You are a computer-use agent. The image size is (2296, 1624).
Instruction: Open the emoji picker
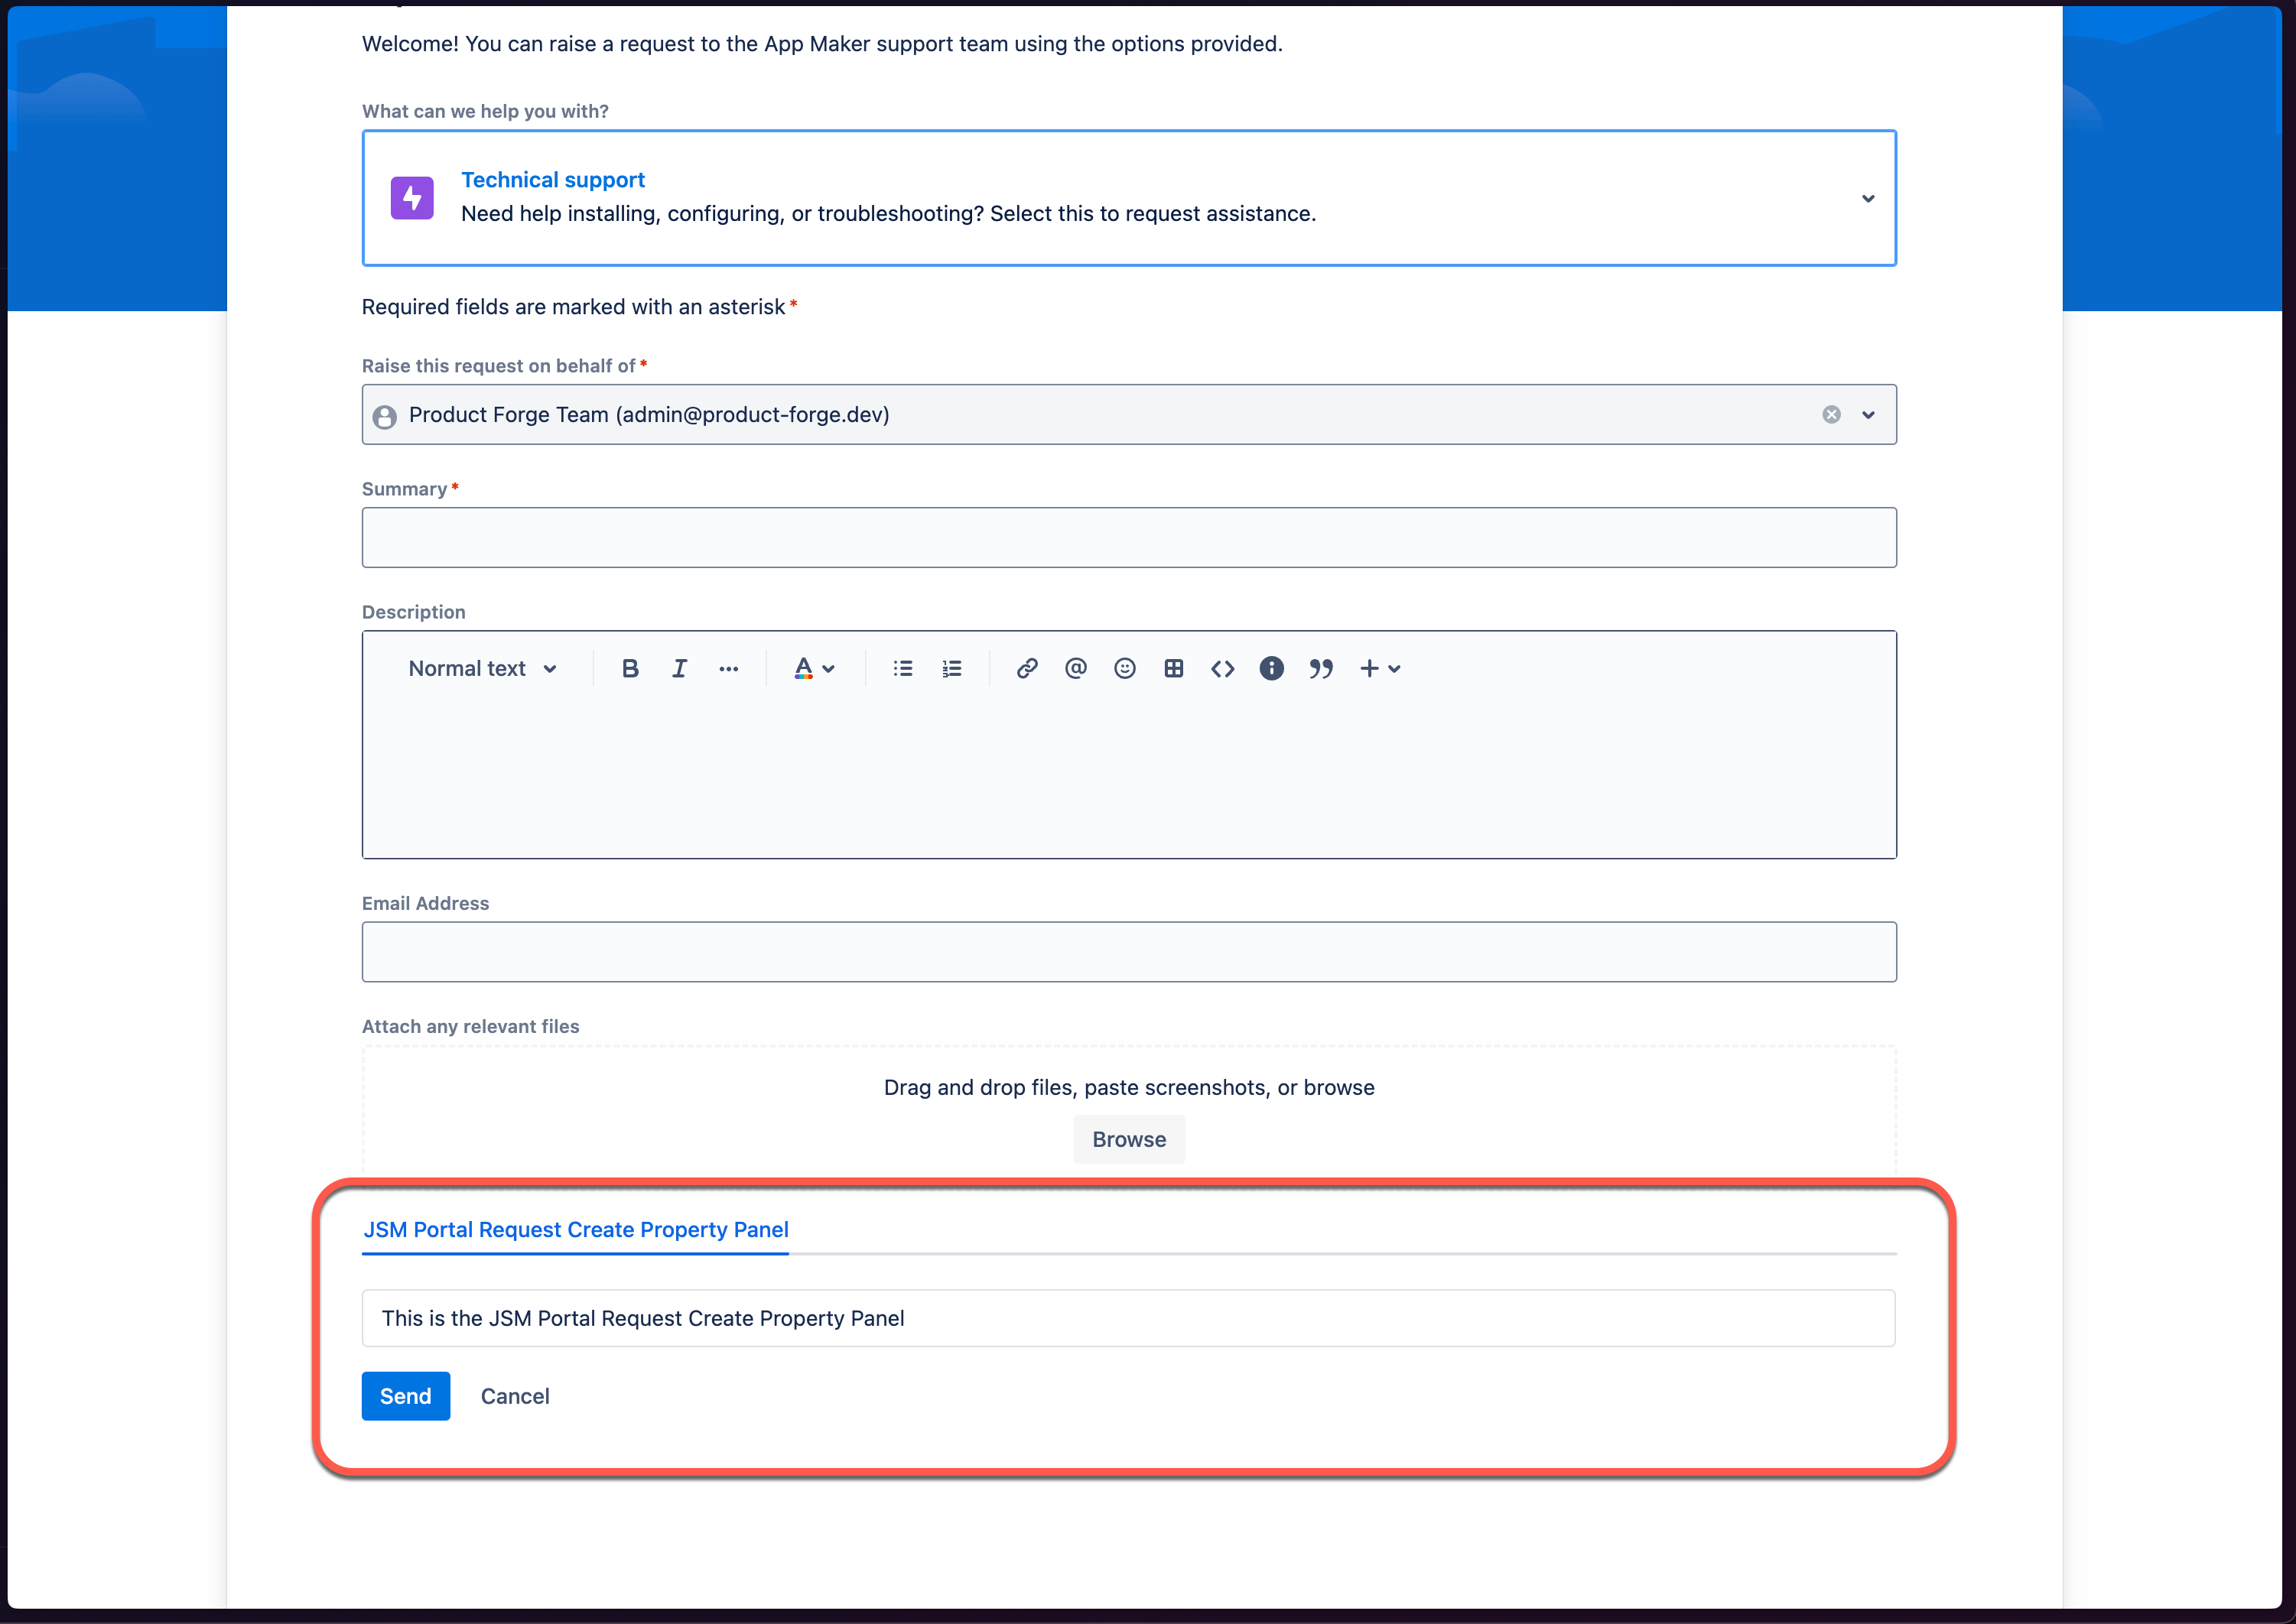click(x=1125, y=669)
